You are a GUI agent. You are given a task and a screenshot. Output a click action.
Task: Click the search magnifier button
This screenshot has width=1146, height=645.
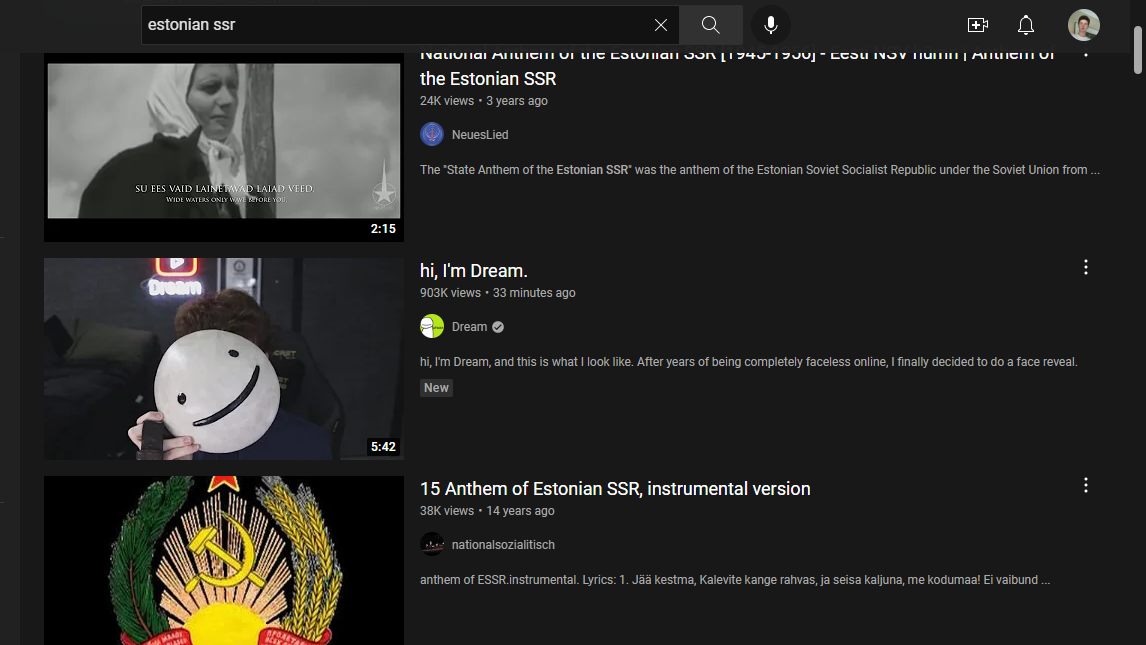pos(710,25)
